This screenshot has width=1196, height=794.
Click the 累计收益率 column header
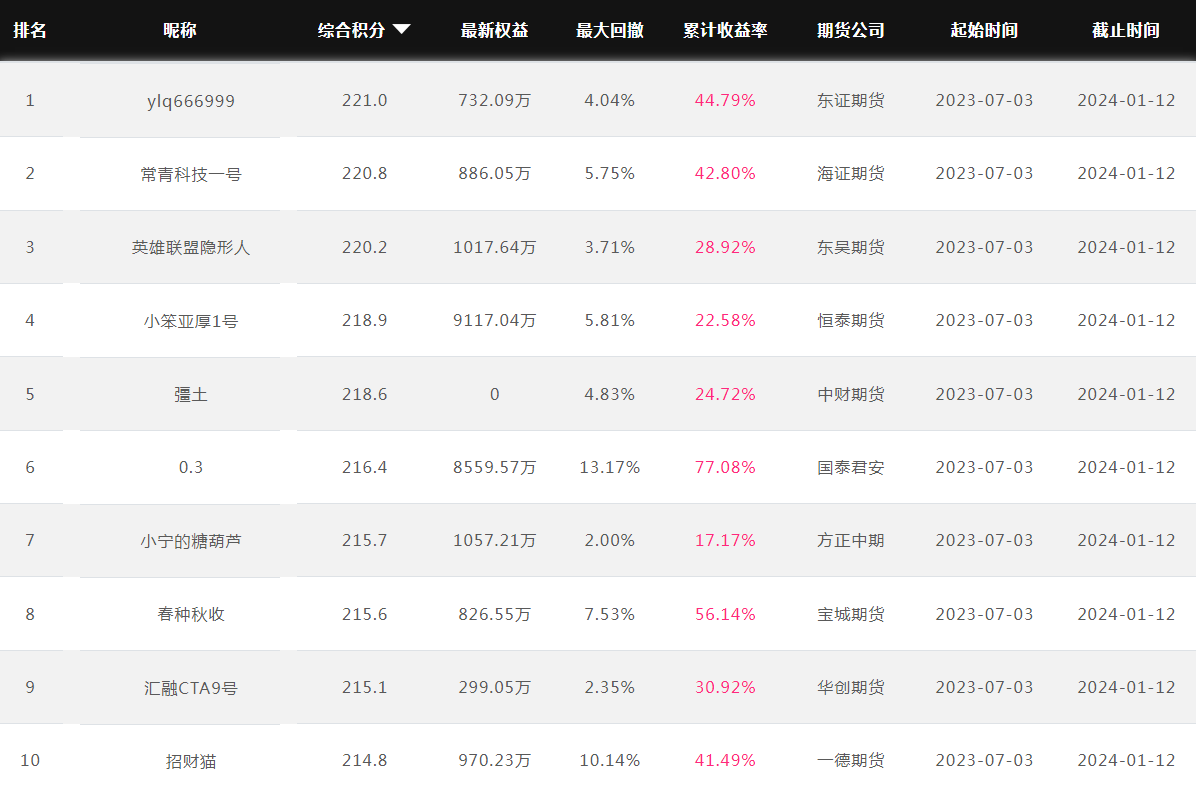(x=725, y=31)
